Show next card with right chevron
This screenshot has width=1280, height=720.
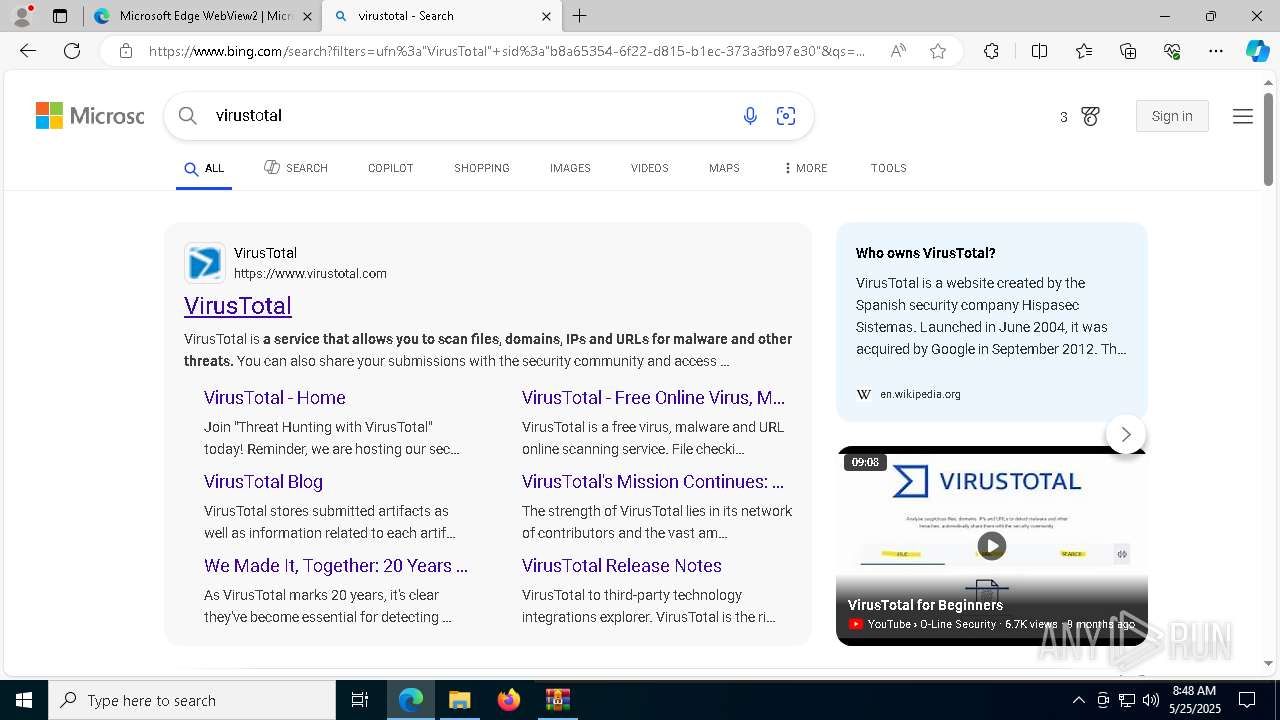click(x=1126, y=434)
